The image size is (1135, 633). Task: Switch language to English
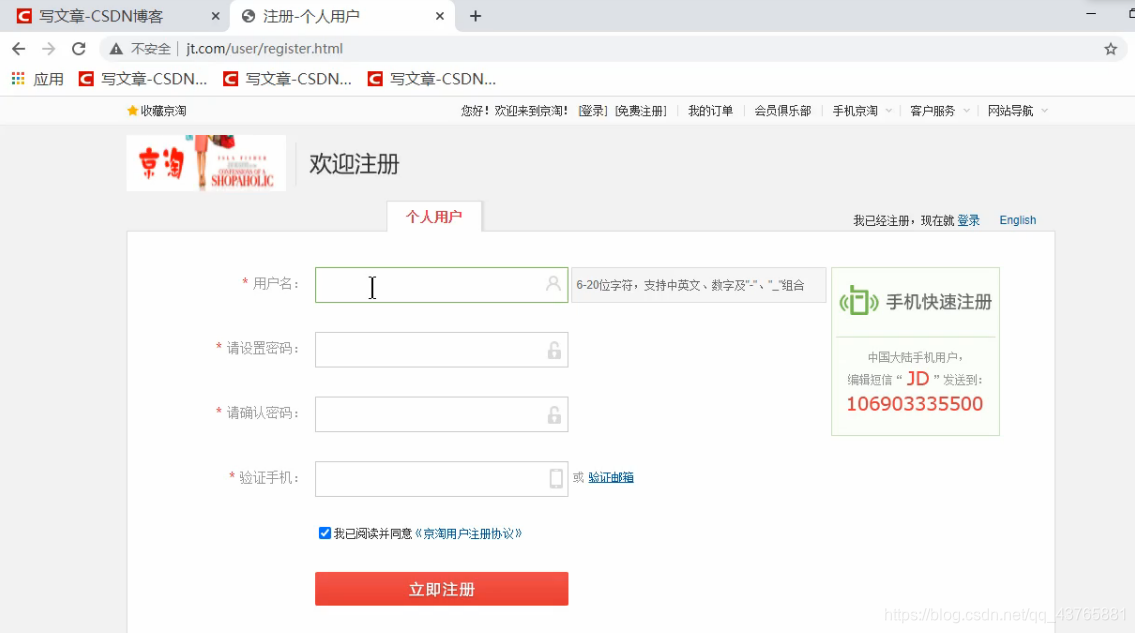(1017, 220)
